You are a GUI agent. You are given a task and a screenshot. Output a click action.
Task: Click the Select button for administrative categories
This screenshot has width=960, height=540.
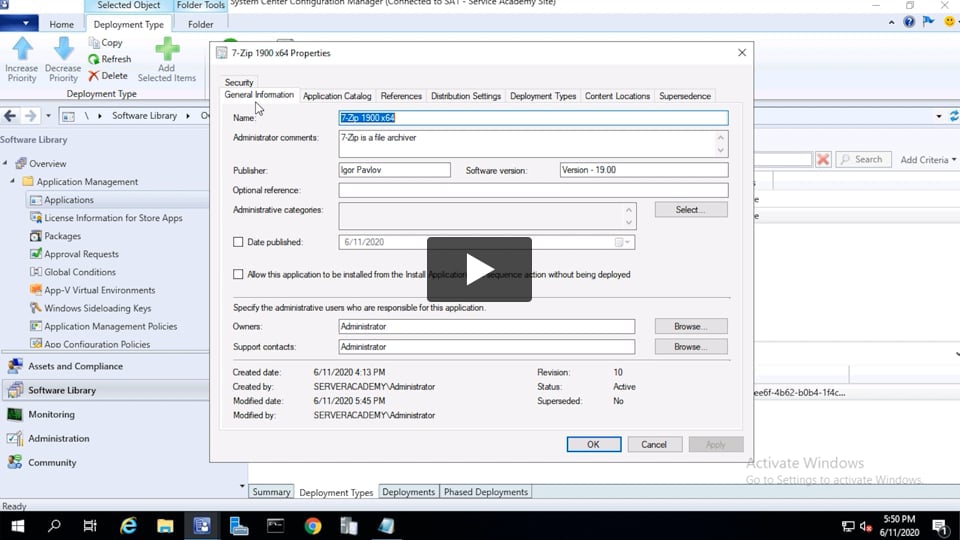pos(690,210)
